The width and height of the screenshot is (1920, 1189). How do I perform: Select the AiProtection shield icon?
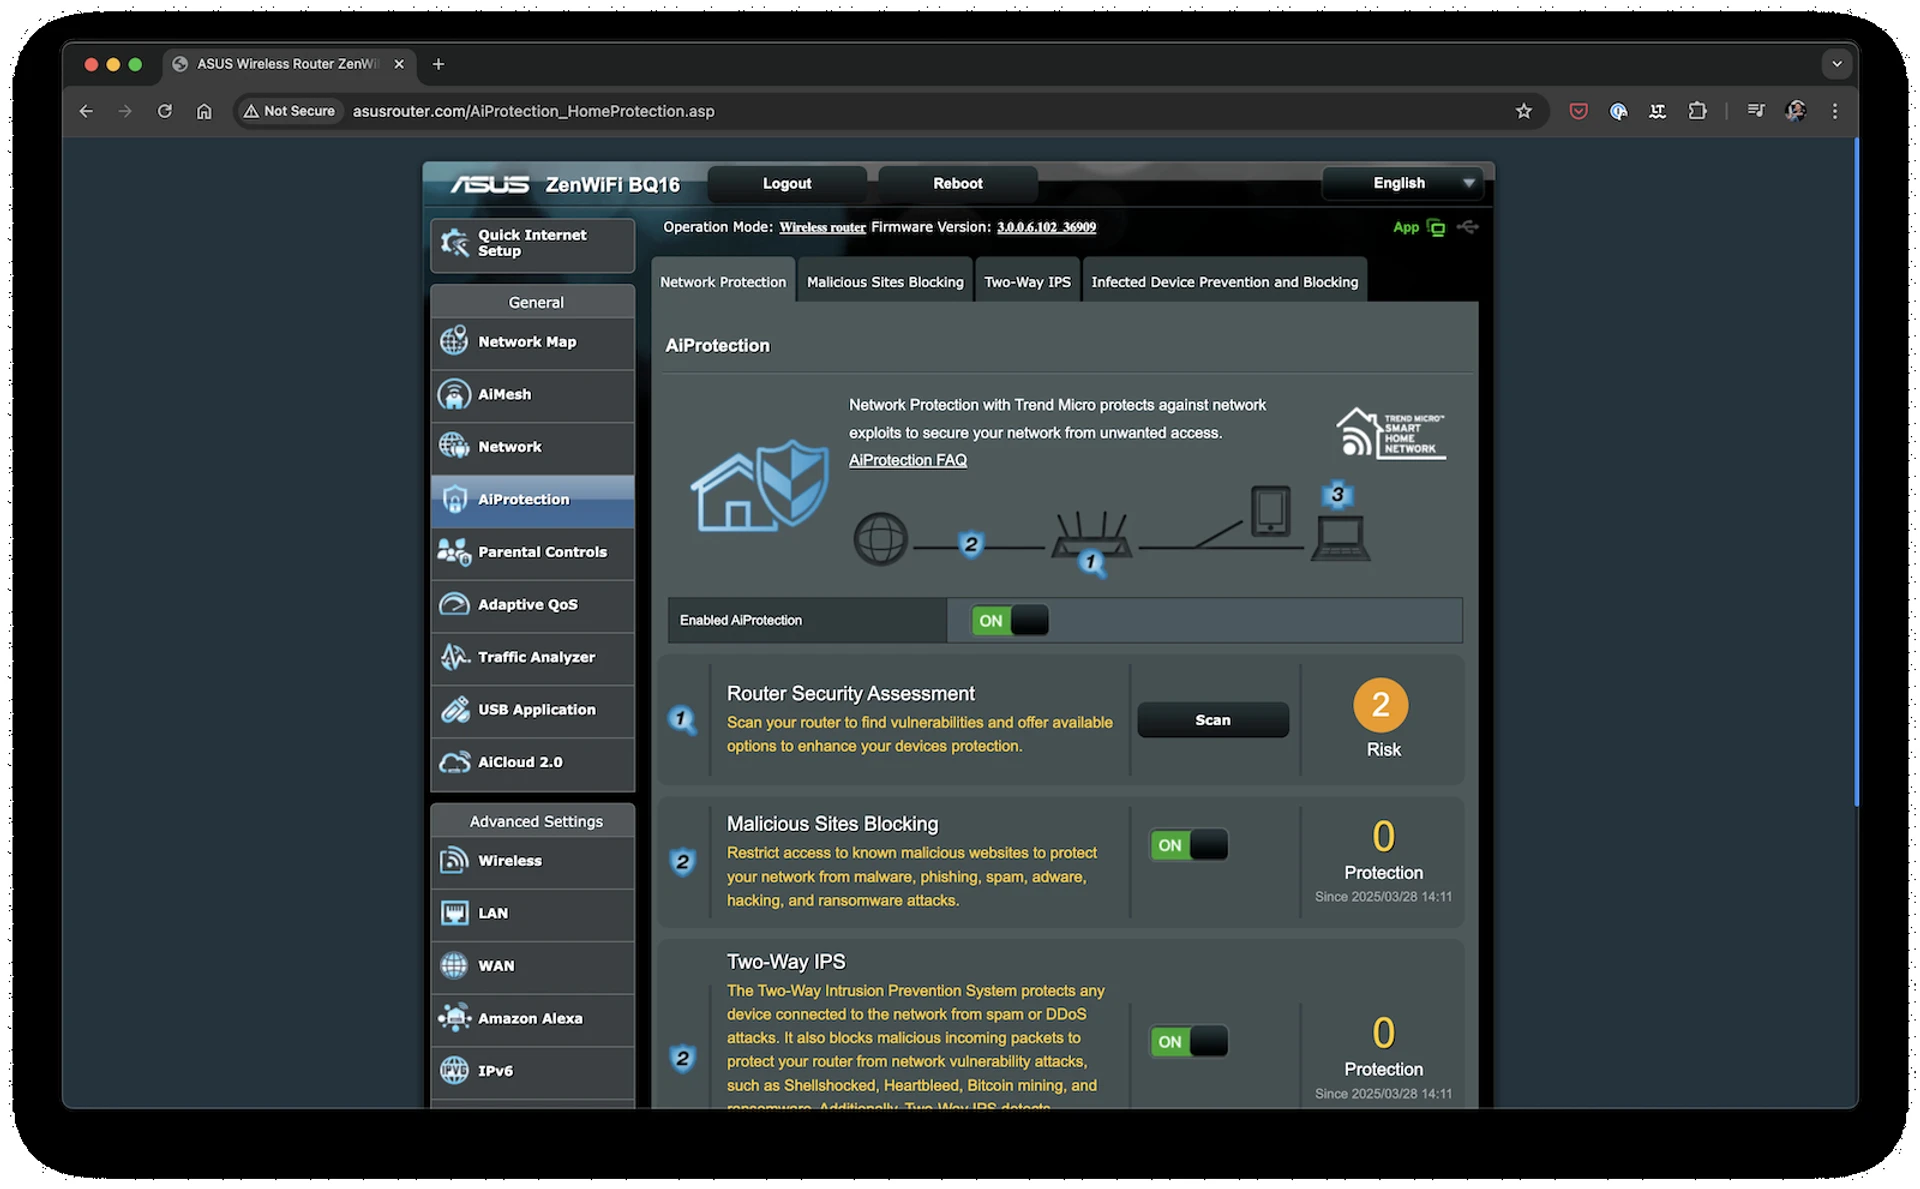tap(454, 499)
